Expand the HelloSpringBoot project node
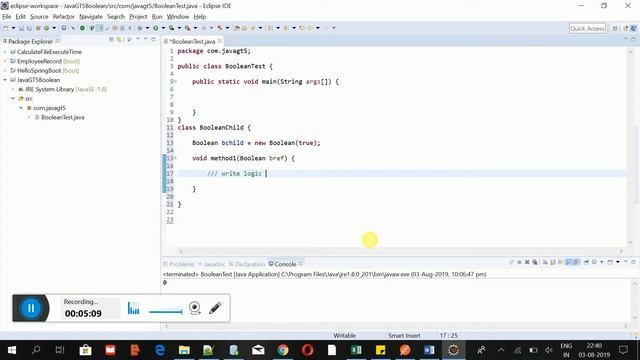The height and width of the screenshot is (360, 640). coord(5,71)
